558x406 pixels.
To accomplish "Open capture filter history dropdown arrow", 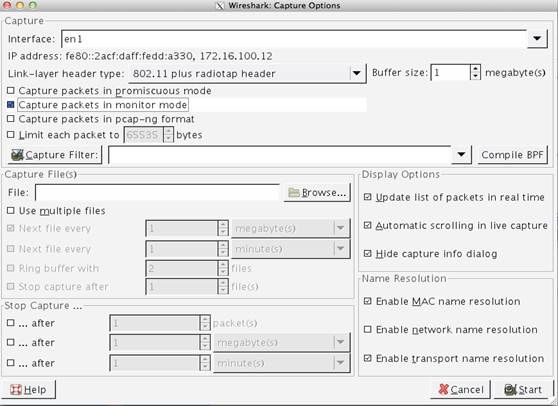I will 461,155.
